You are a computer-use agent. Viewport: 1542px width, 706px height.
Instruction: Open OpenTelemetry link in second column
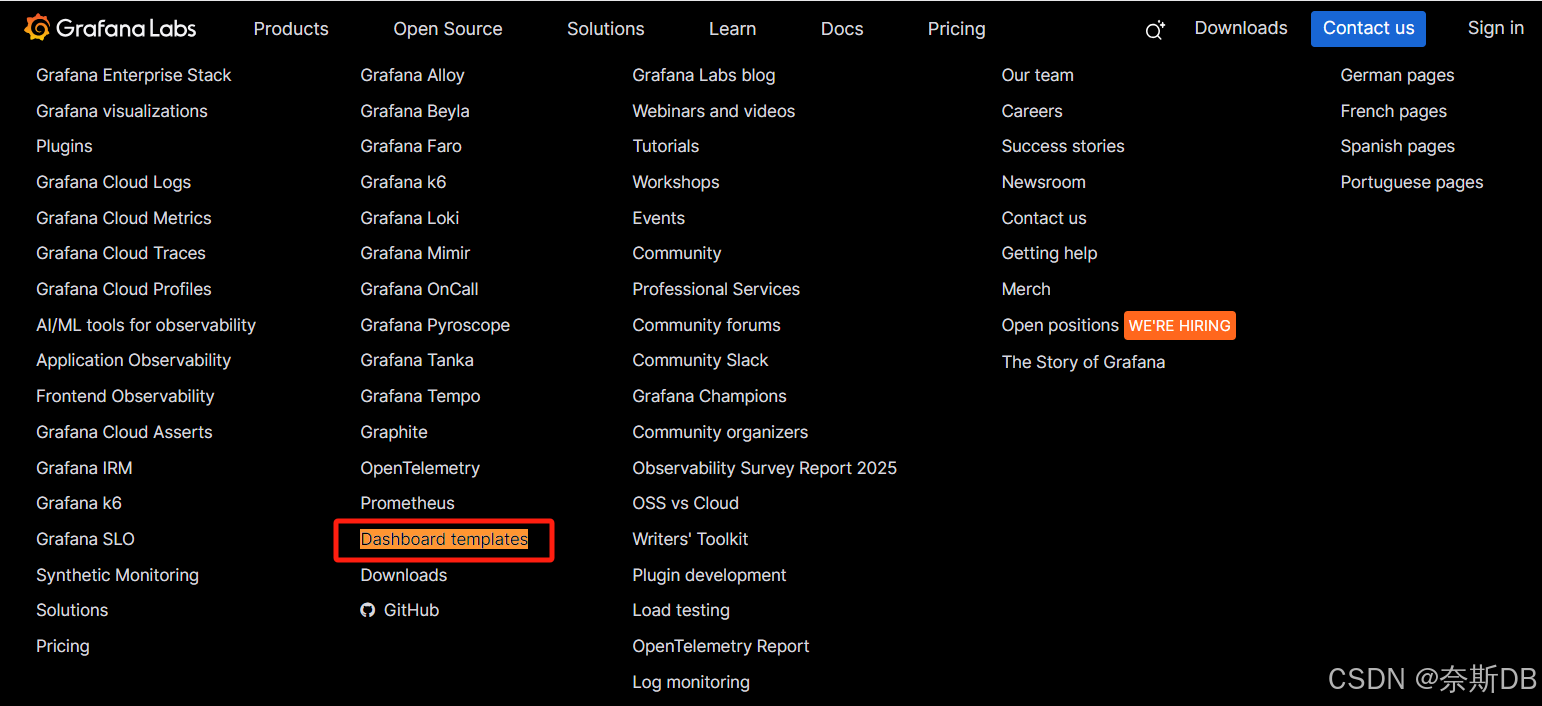pyautogui.click(x=420, y=468)
